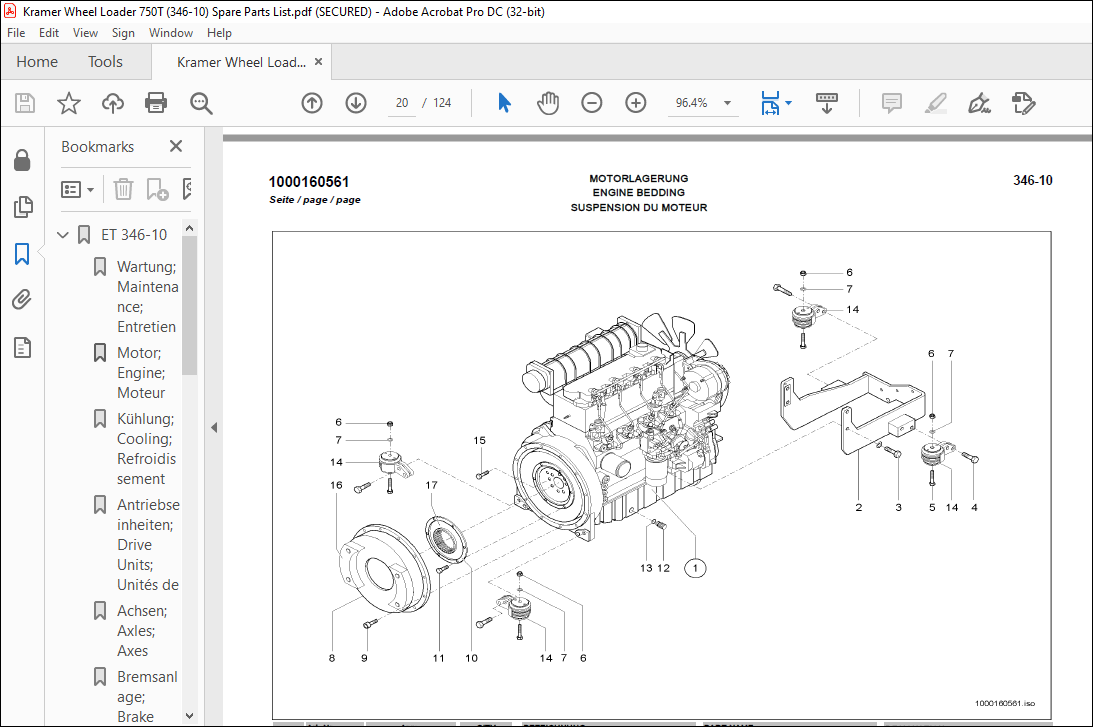Click the circled callout number 1

point(695,568)
